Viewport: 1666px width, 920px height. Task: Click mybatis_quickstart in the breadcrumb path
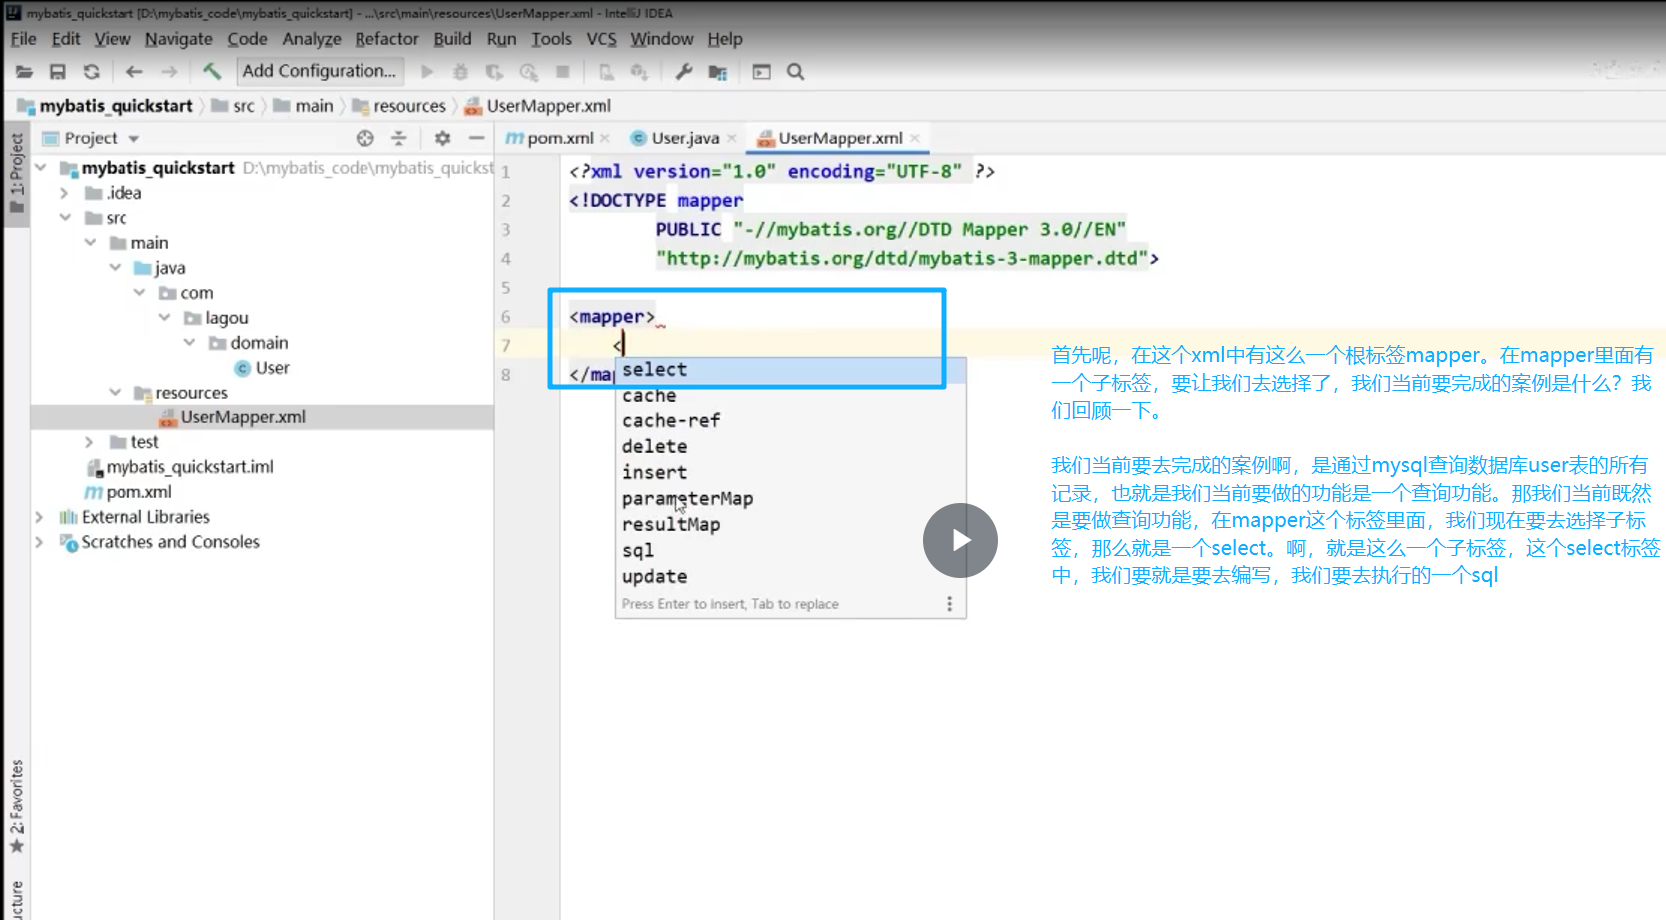click(x=105, y=106)
